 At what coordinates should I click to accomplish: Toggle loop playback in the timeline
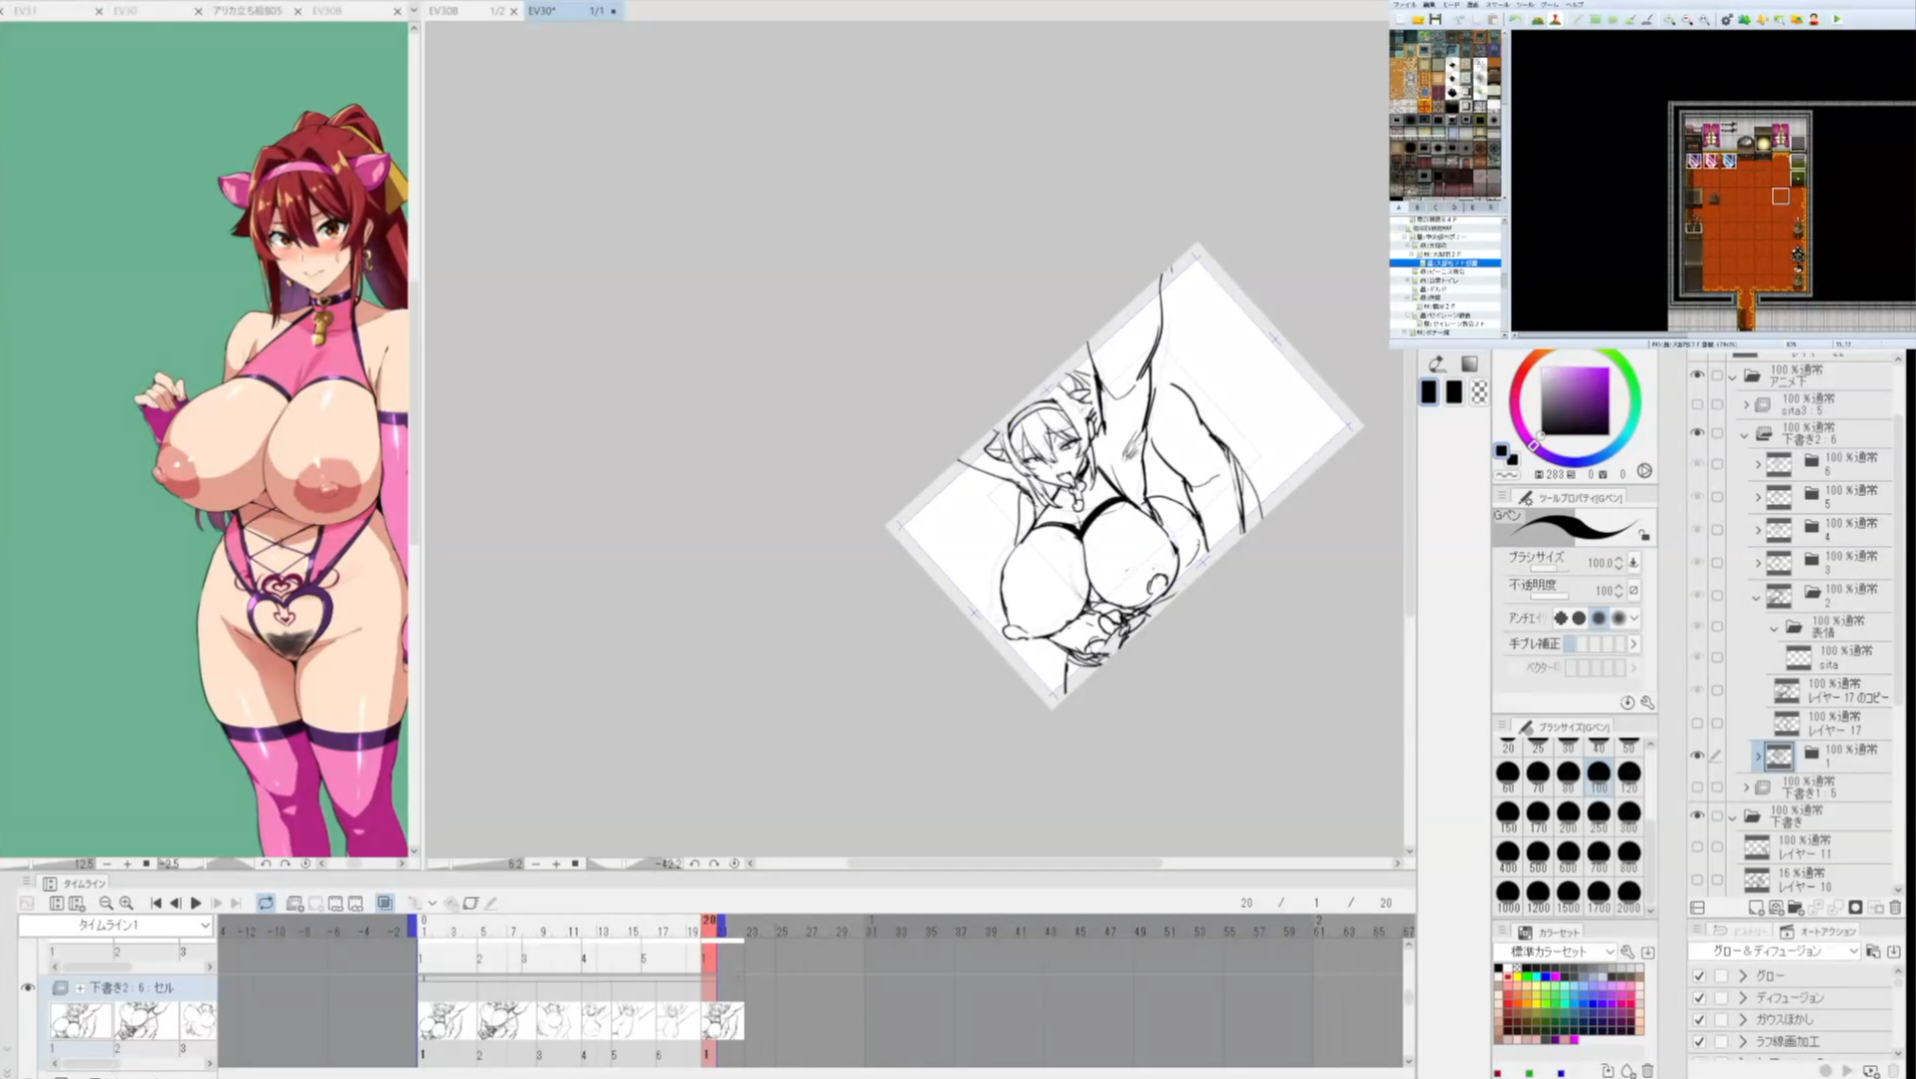(x=265, y=903)
